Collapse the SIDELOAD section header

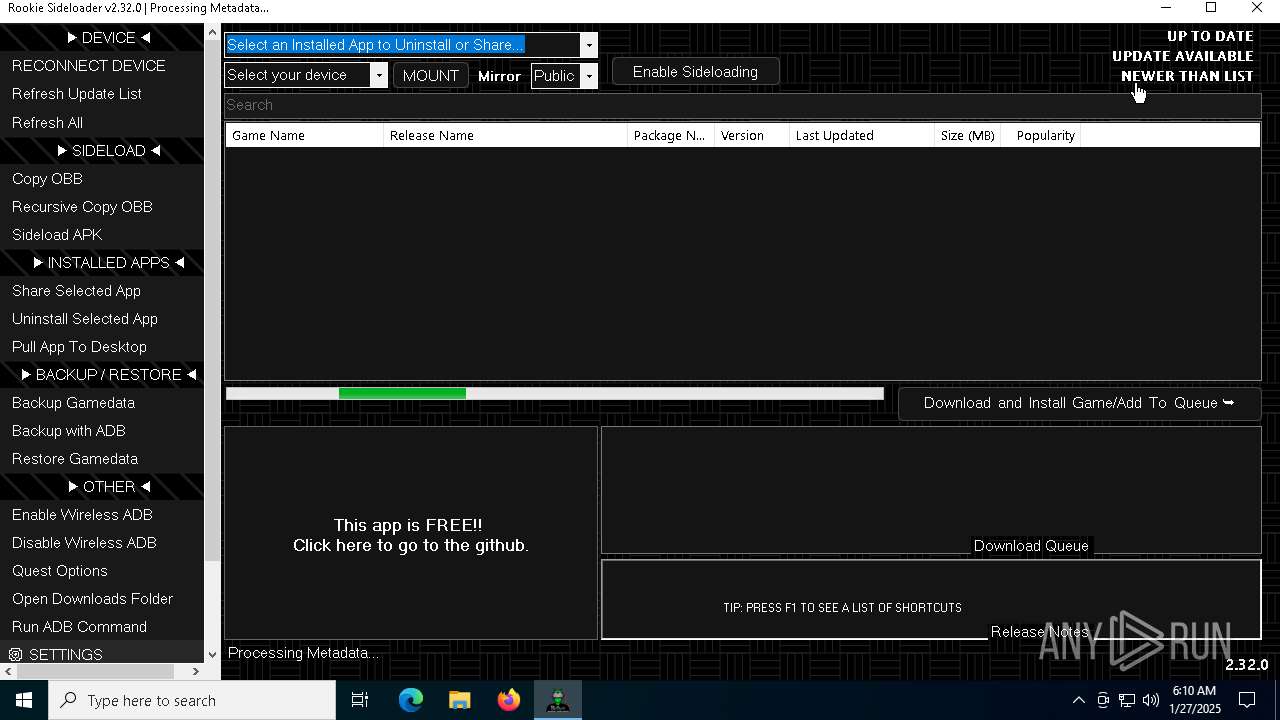coord(108,150)
